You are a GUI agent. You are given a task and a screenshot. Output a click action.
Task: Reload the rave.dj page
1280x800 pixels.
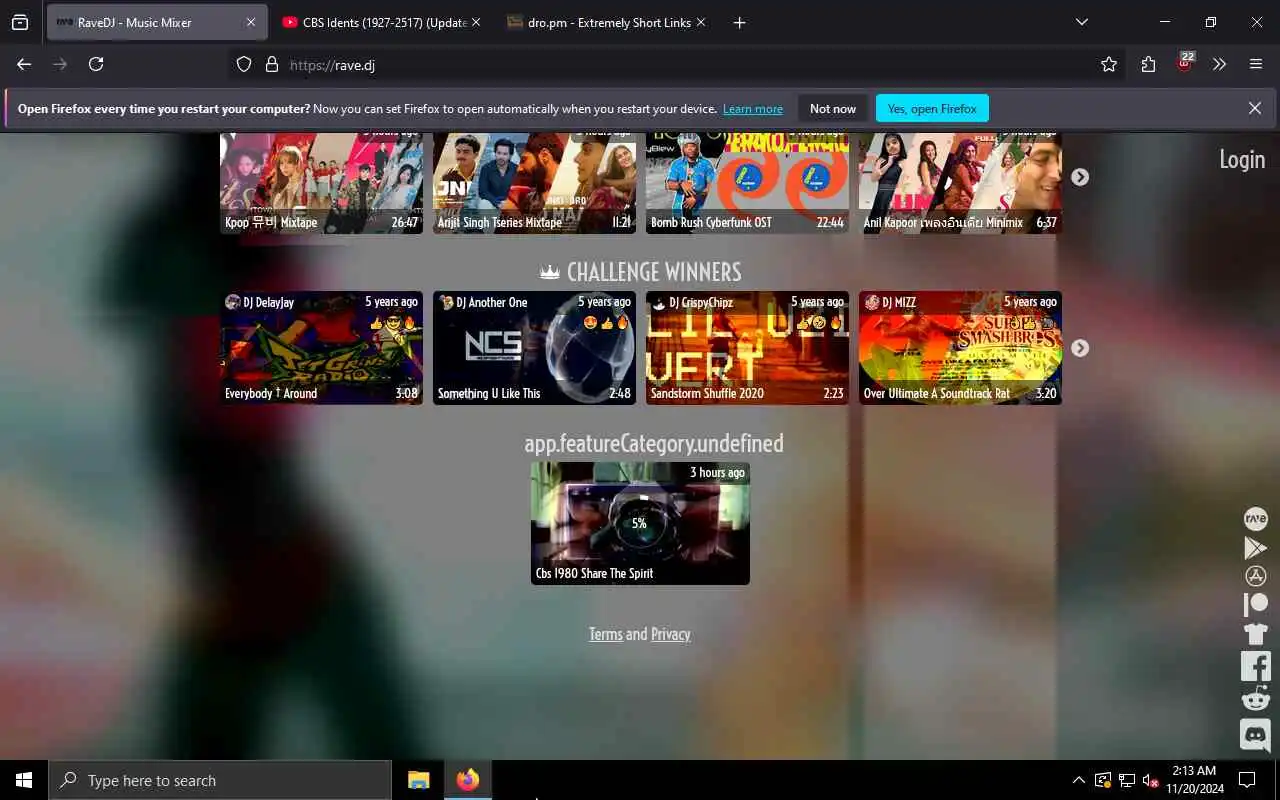[96, 64]
